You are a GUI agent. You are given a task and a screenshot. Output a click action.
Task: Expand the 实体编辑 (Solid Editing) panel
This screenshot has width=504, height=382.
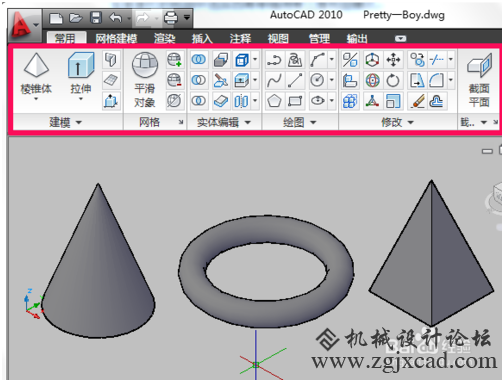point(223,122)
